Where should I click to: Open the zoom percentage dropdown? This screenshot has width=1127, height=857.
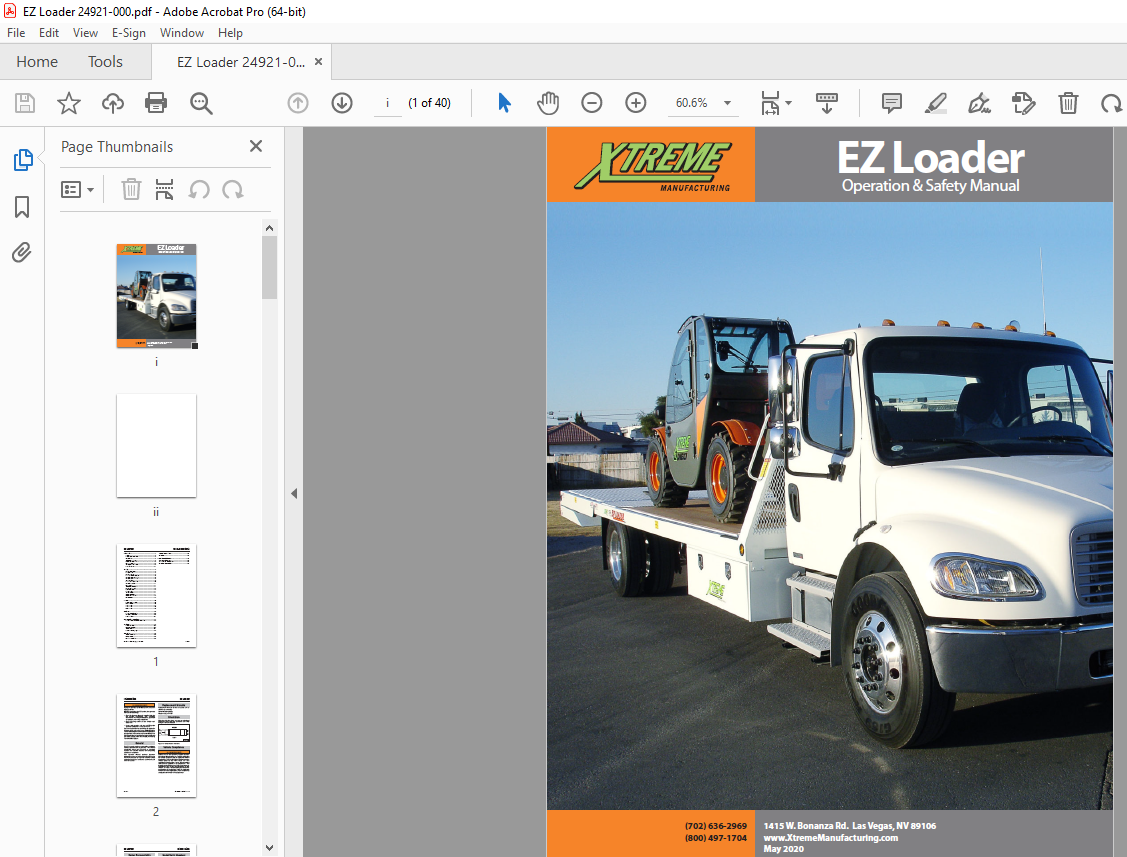pyautogui.click(x=727, y=103)
